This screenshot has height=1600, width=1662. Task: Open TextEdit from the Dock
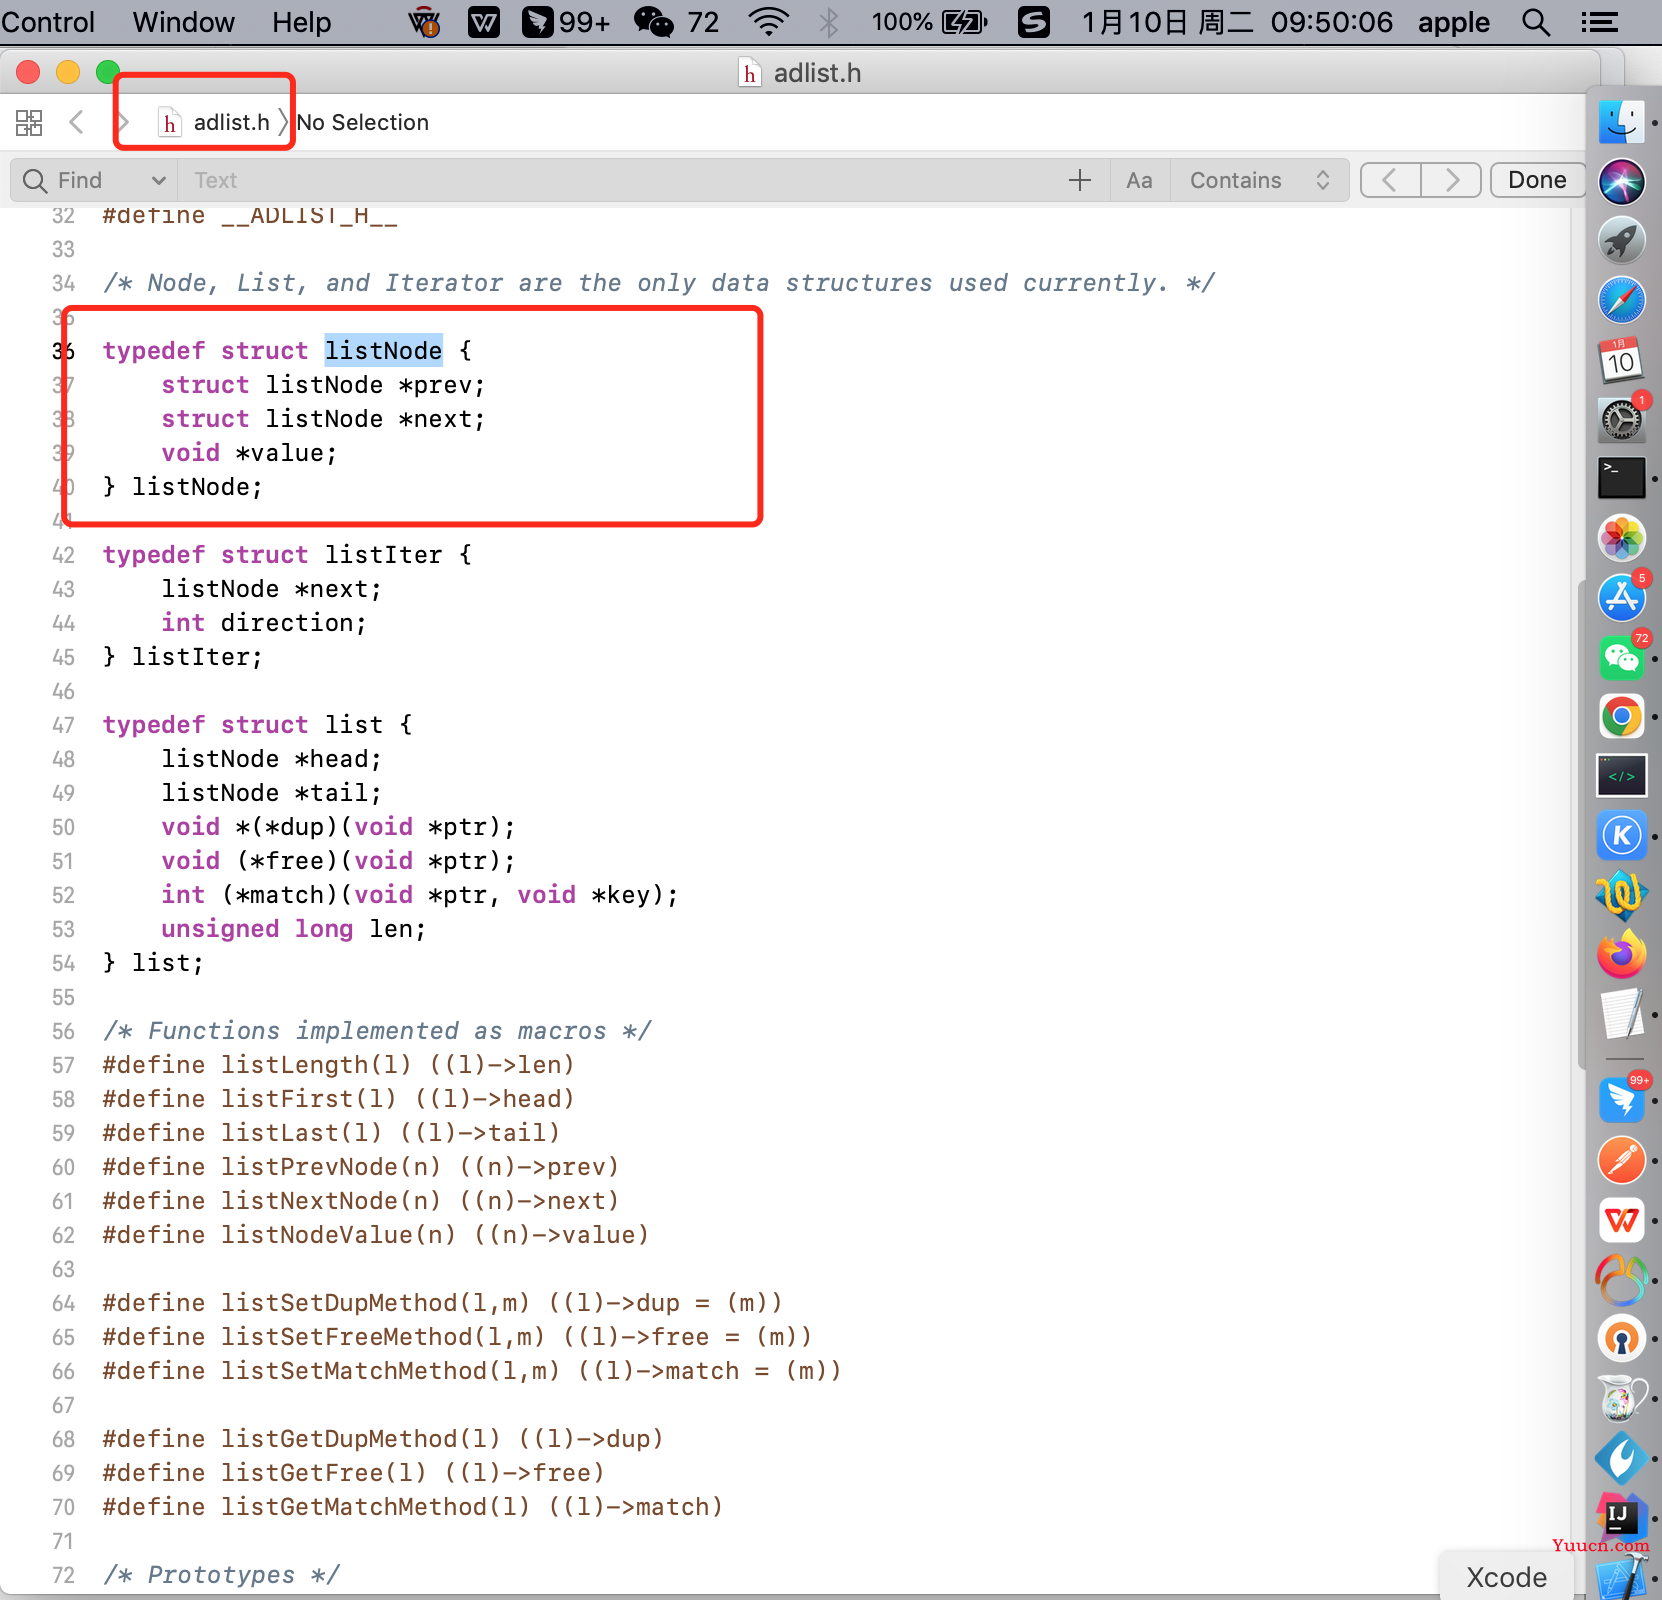point(1621,1014)
